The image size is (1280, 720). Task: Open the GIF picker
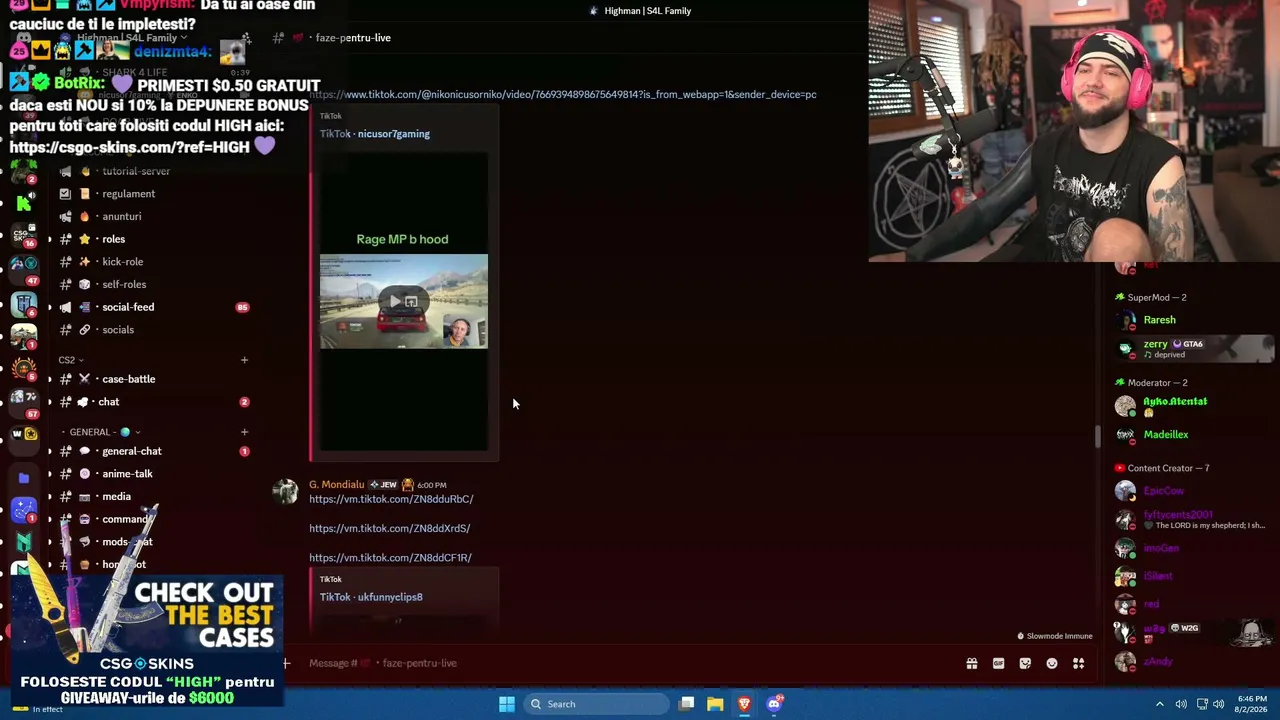998,663
